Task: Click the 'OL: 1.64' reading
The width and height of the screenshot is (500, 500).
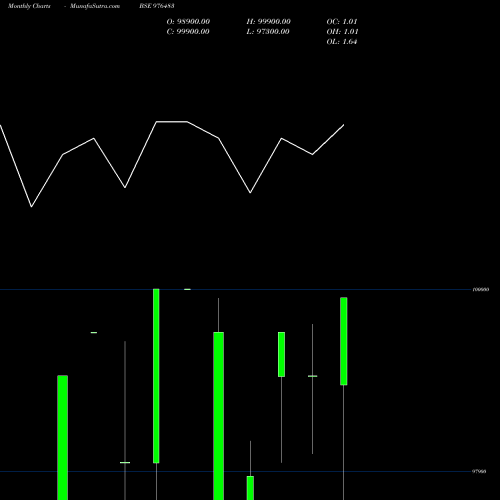Action: pyautogui.click(x=342, y=42)
